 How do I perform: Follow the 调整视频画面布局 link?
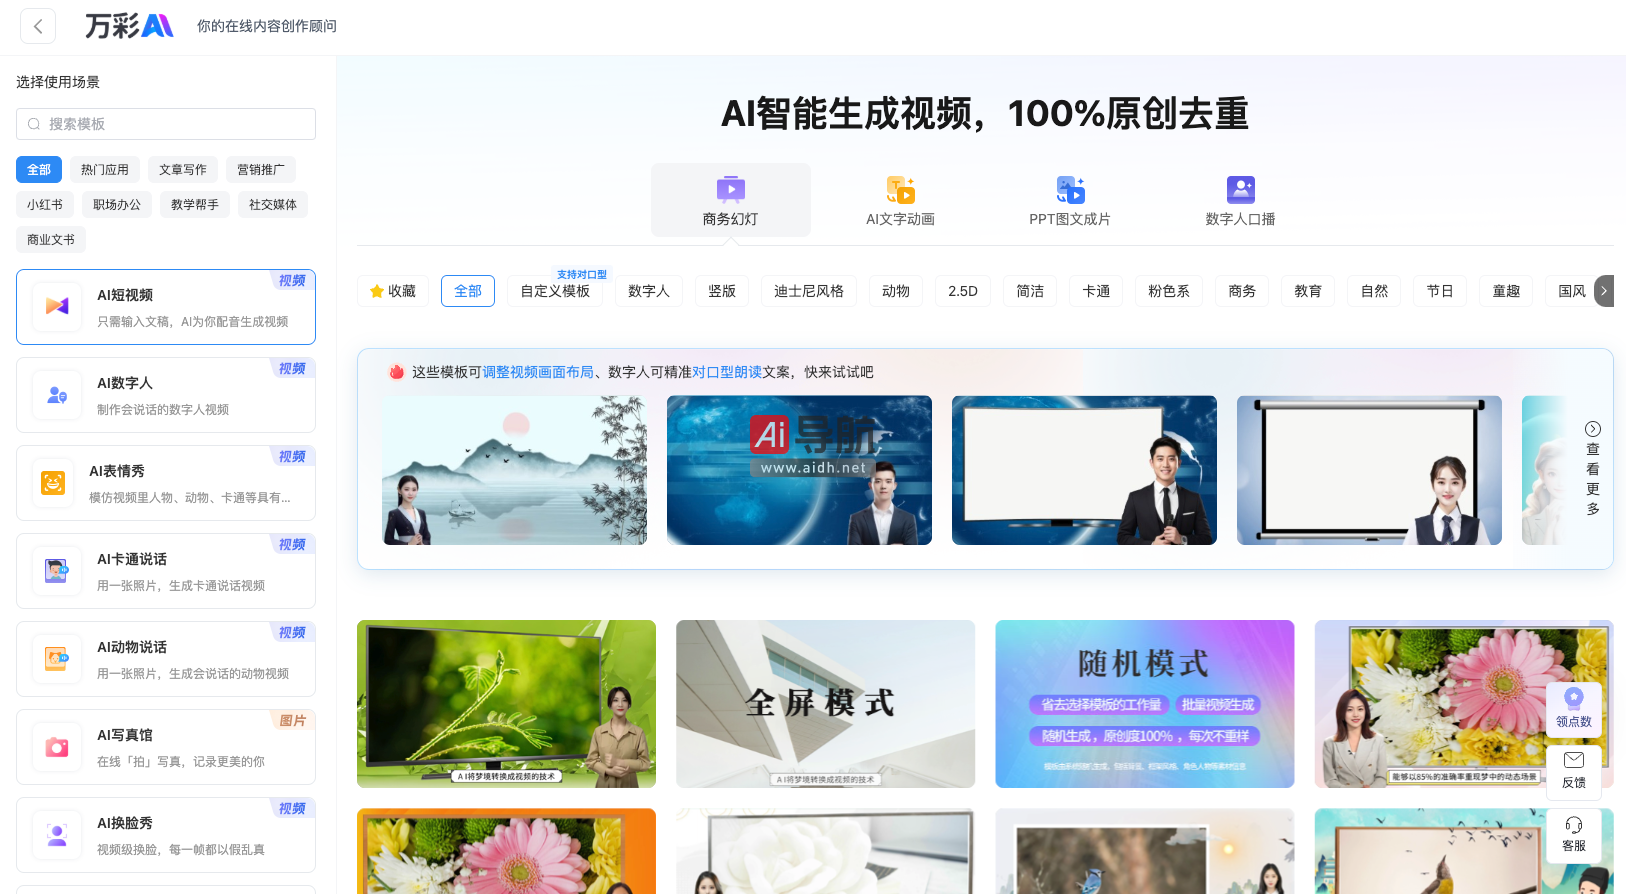(x=538, y=372)
